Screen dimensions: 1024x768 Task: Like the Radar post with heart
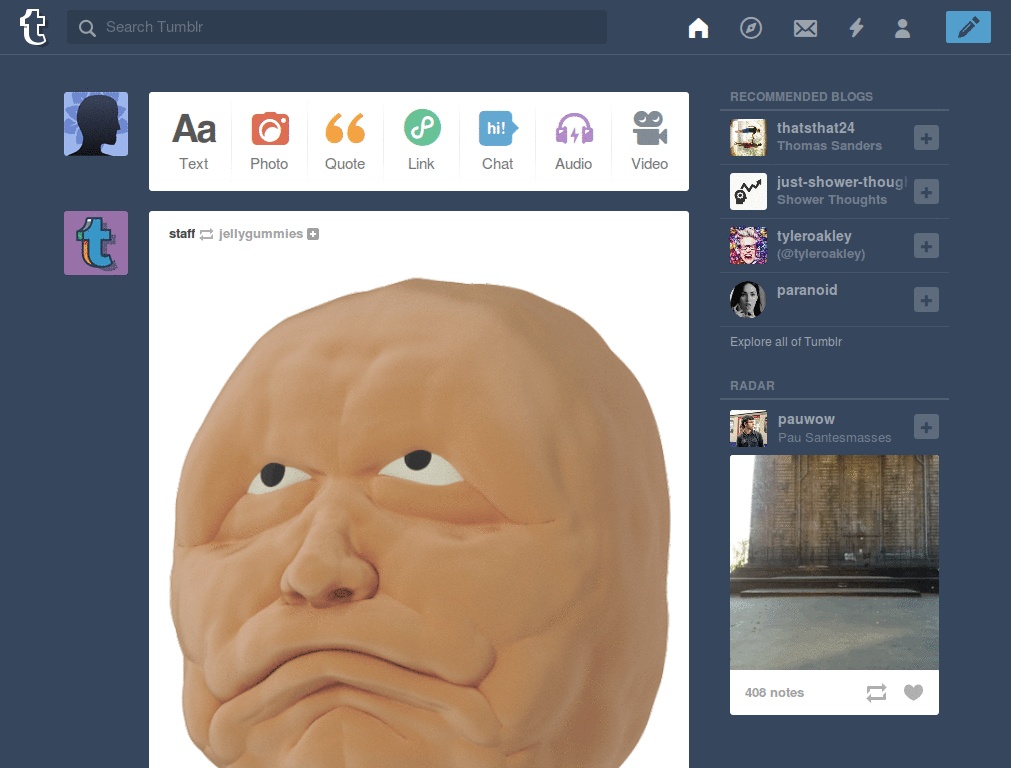point(914,692)
